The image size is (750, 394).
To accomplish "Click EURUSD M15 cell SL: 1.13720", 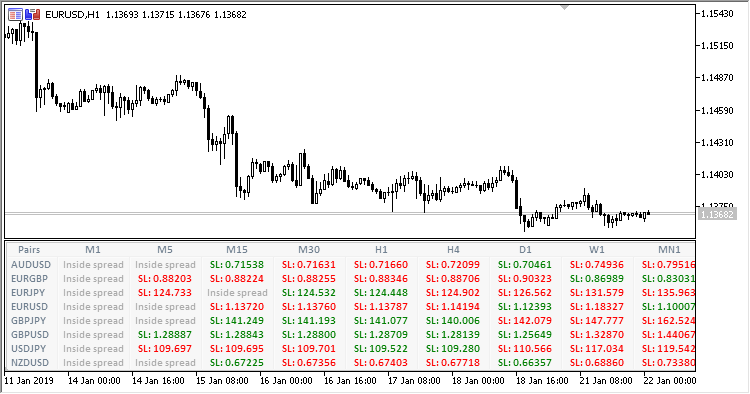I will click(x=237, y=306).
